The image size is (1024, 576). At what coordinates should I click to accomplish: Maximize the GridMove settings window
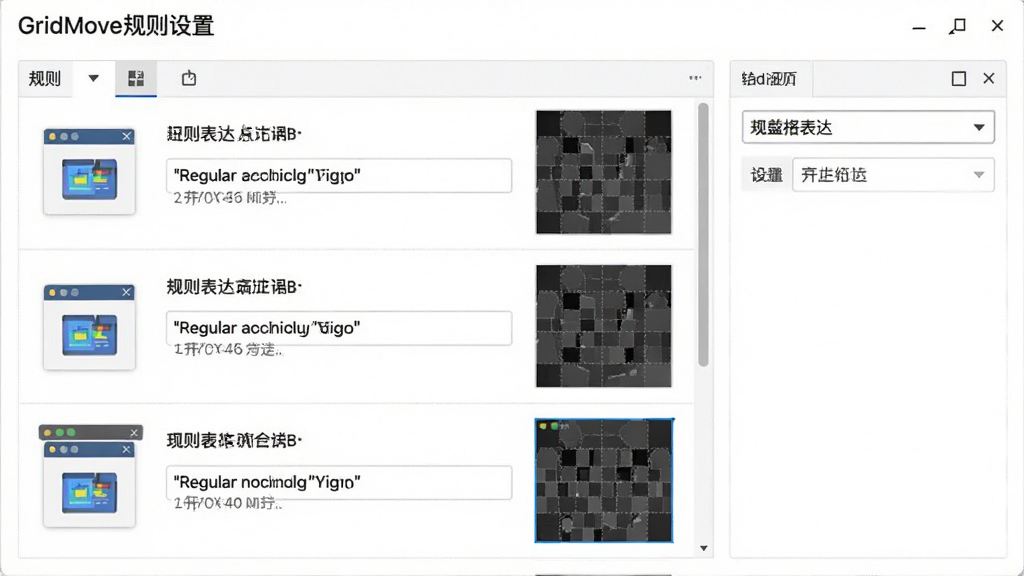957,26
